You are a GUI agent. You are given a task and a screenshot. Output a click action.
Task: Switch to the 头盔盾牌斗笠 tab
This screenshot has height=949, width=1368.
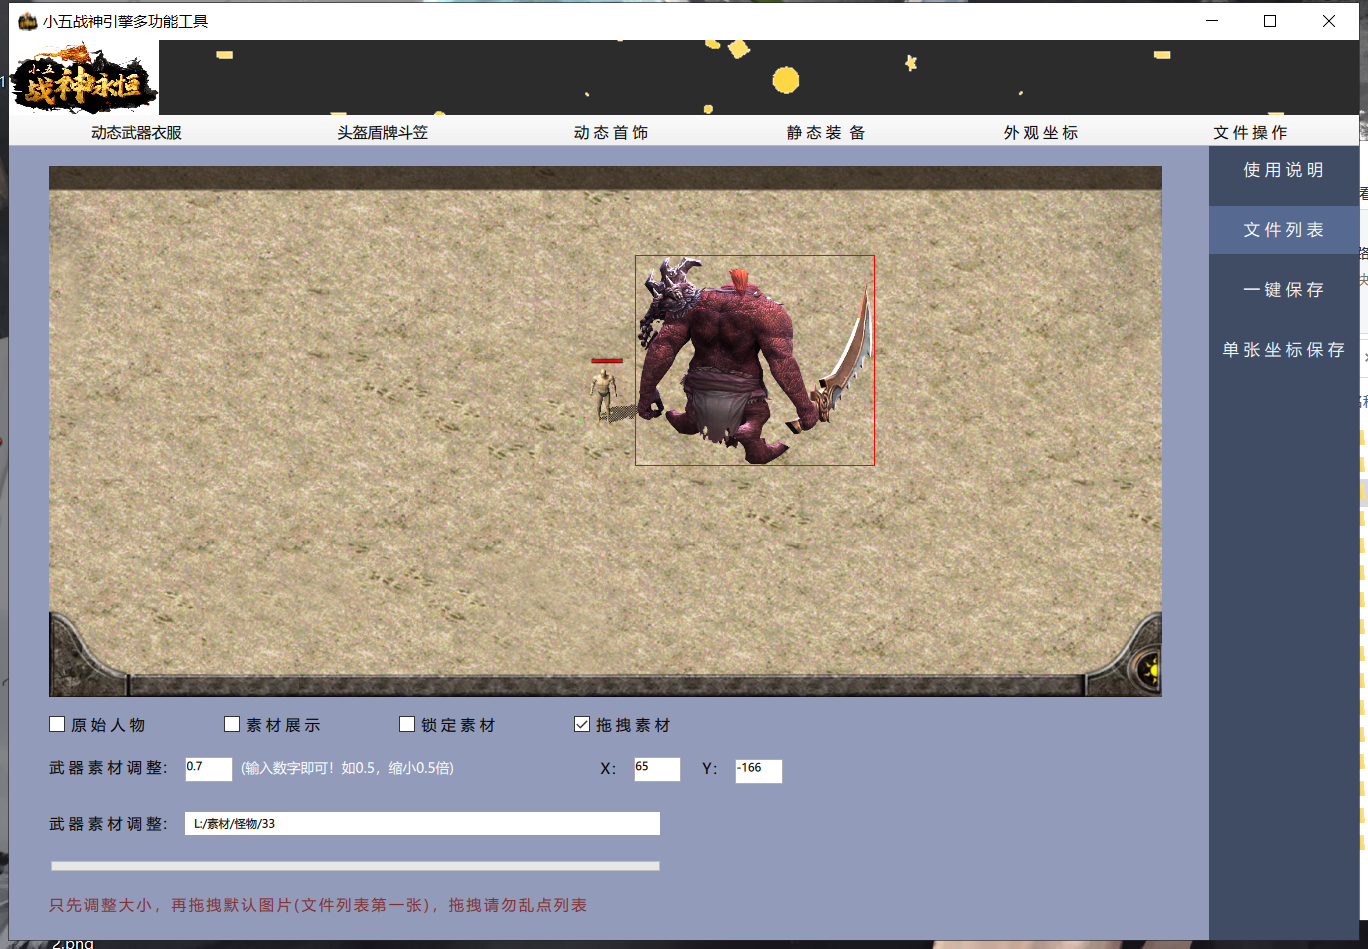382,132
